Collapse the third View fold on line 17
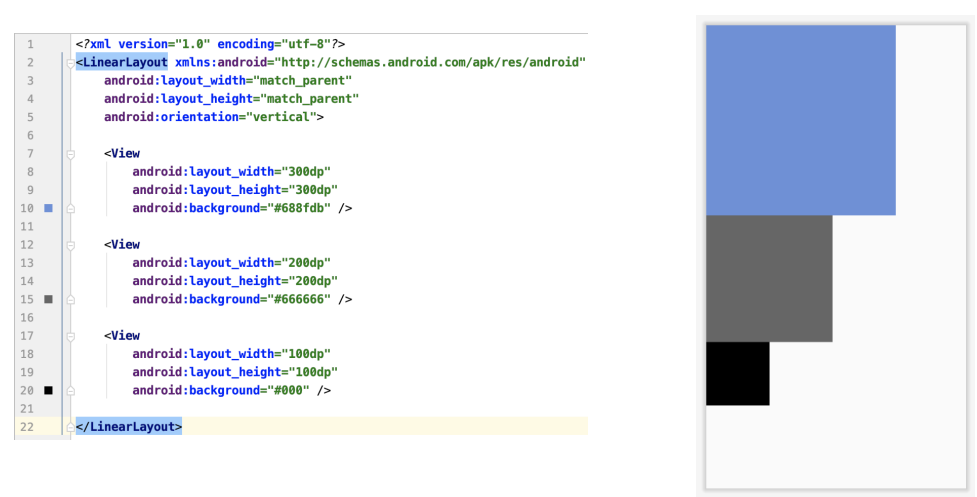The width and height of the screenshot is (977, 497). tap(70, 336)
